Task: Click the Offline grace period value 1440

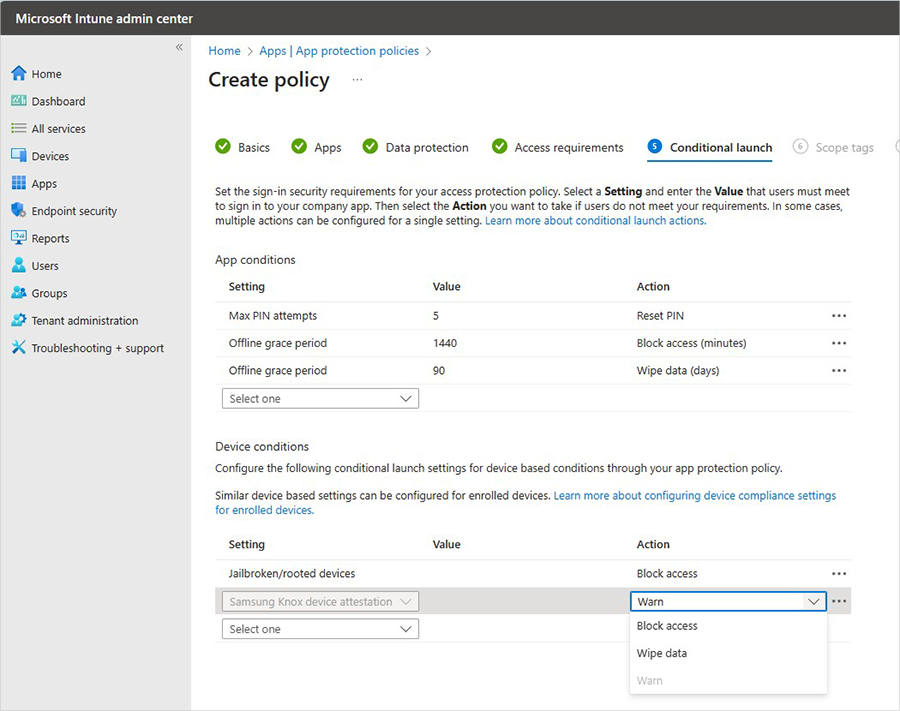Action: [445, 343]
